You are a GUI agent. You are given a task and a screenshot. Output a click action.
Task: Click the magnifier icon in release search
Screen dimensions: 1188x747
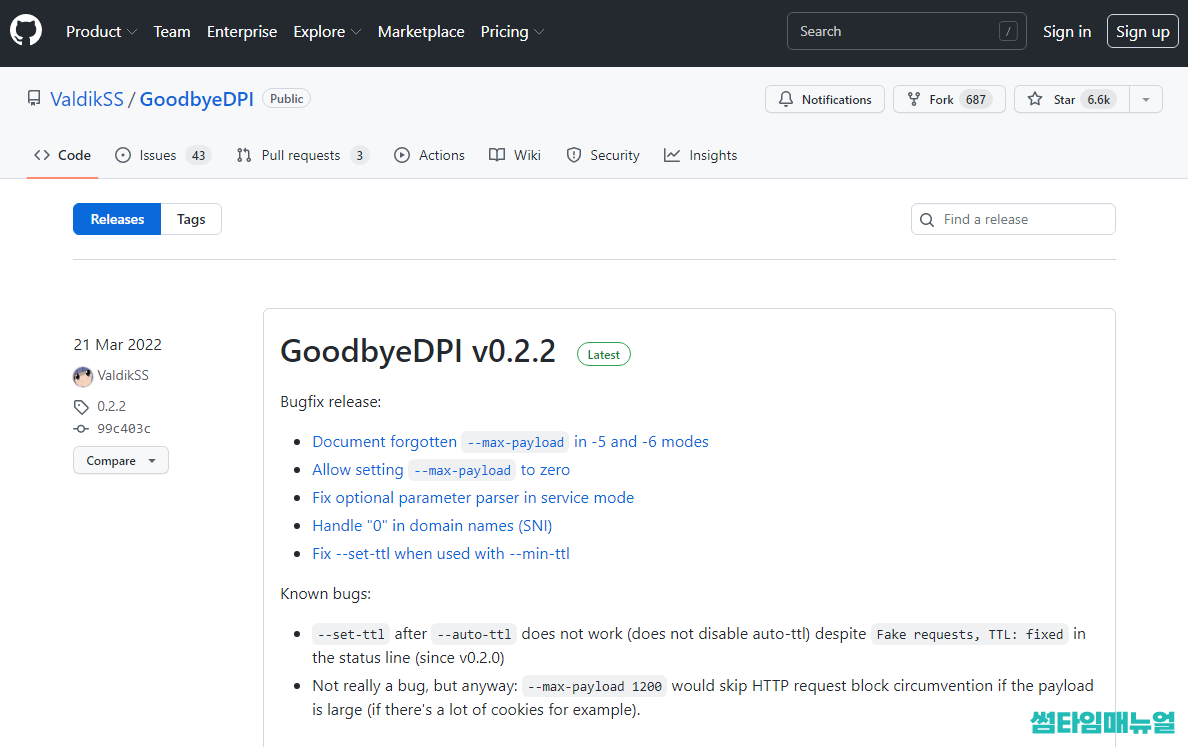927,220
